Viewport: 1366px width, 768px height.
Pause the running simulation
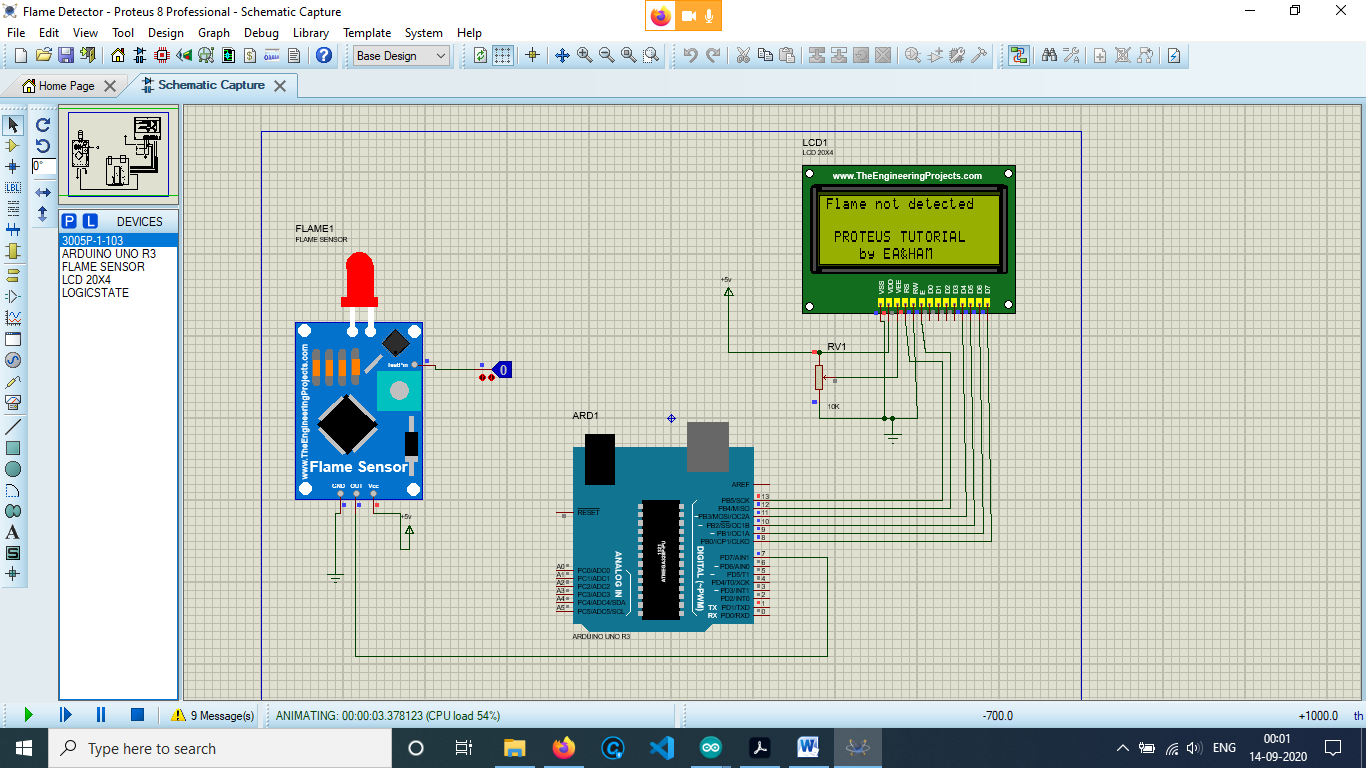(x=101, y=715)
